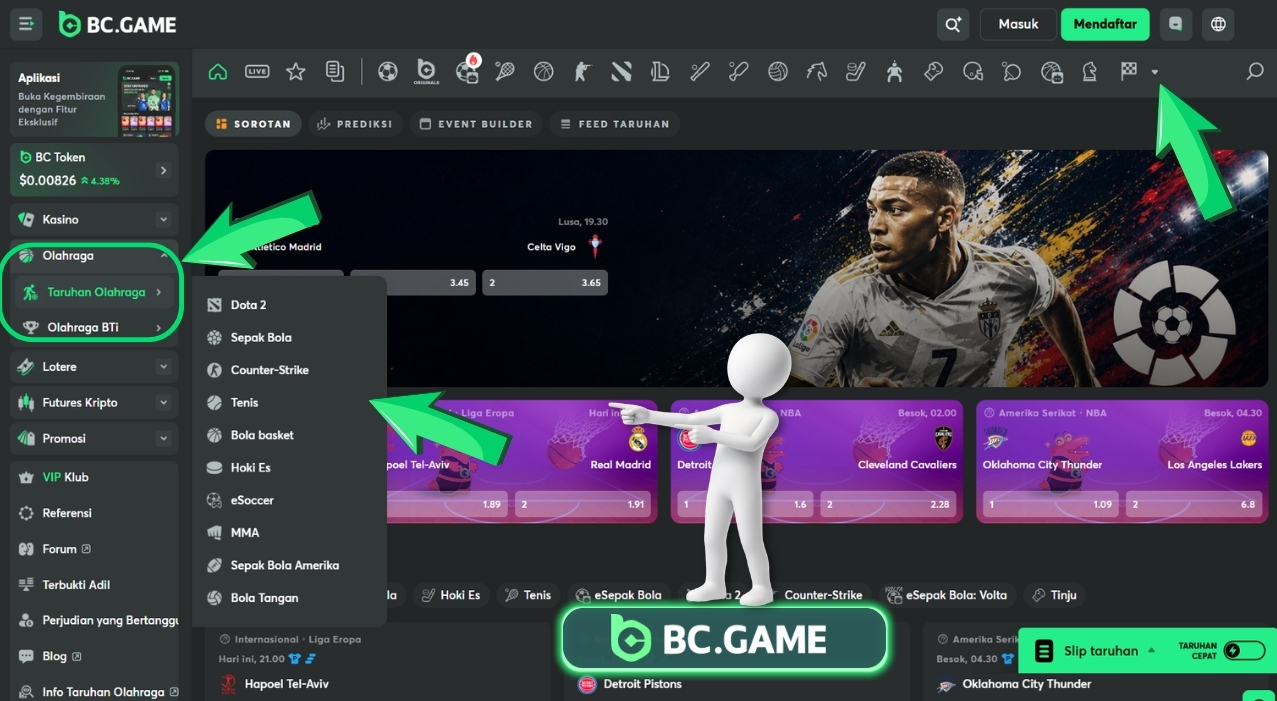Toggle the Taruhan Cepat quick bet switch
The image size is (1277, 701).
point(1244,651)
